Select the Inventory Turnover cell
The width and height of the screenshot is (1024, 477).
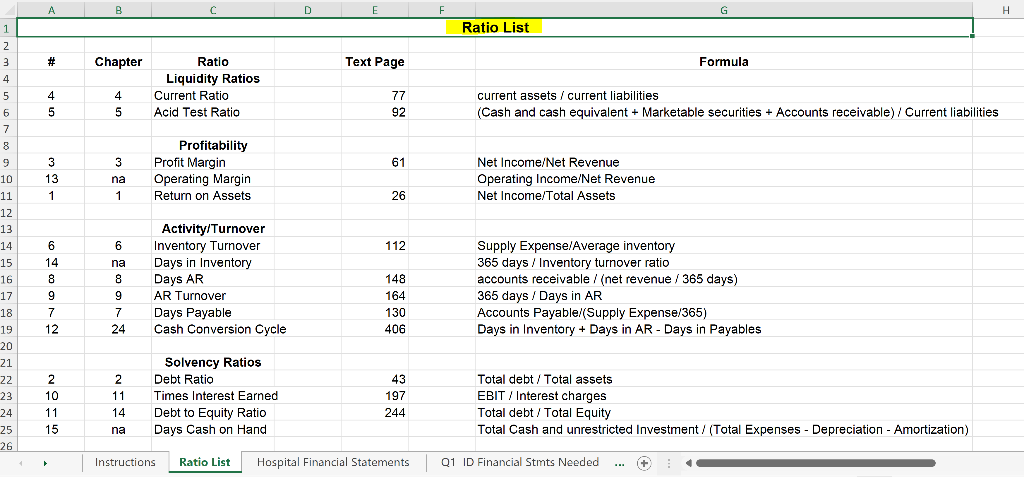(x=212, y=246)
